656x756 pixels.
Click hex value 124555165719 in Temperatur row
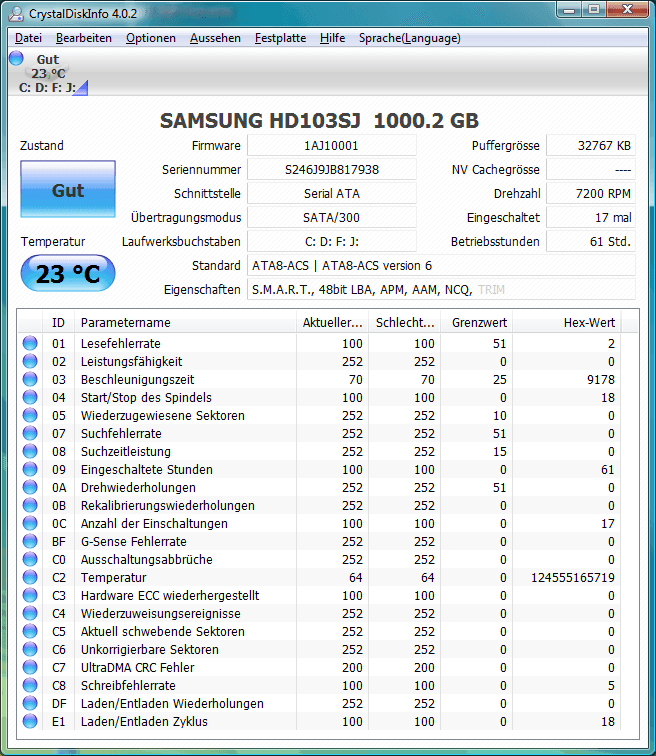[x=573, y=578]
